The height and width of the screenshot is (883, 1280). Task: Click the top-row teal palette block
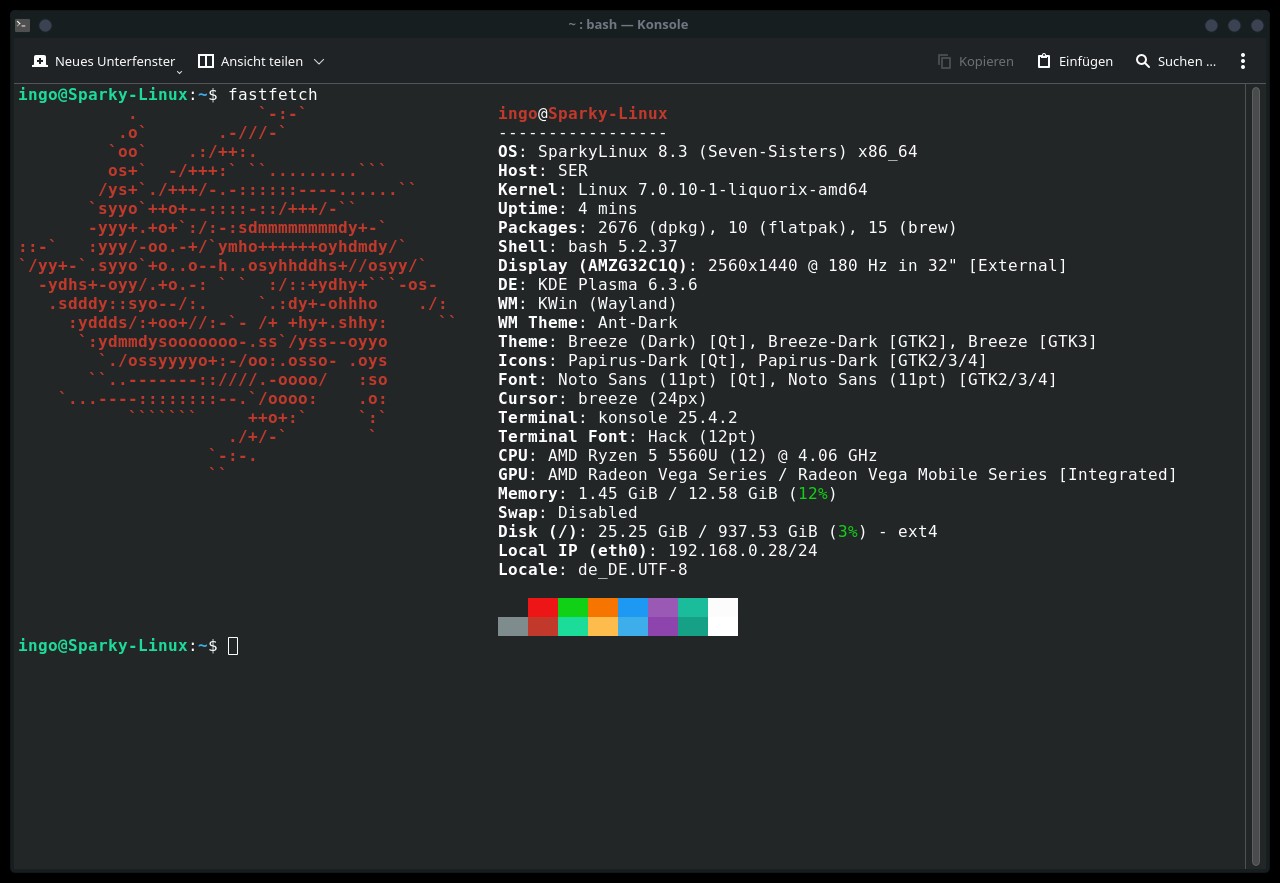[x=693, y=607]
